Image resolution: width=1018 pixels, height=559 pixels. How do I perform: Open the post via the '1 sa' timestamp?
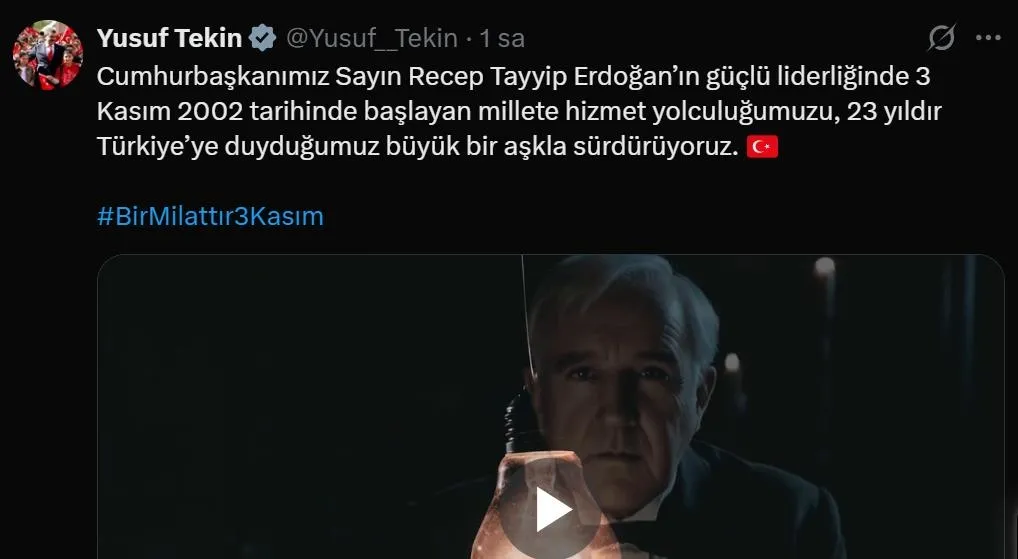(502, 38)
